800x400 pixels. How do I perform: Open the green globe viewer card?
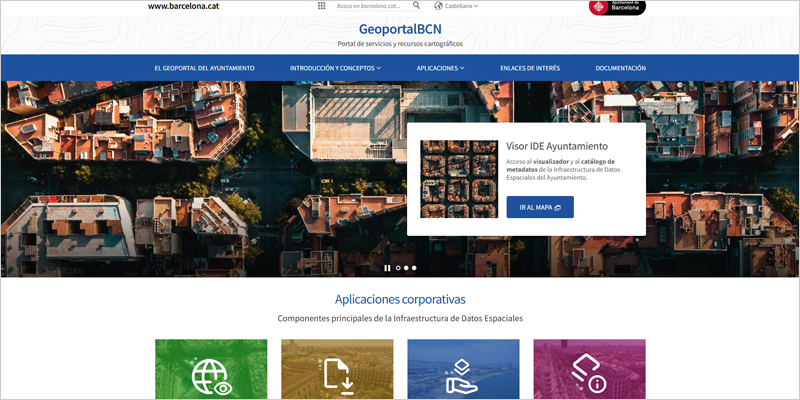211,369
